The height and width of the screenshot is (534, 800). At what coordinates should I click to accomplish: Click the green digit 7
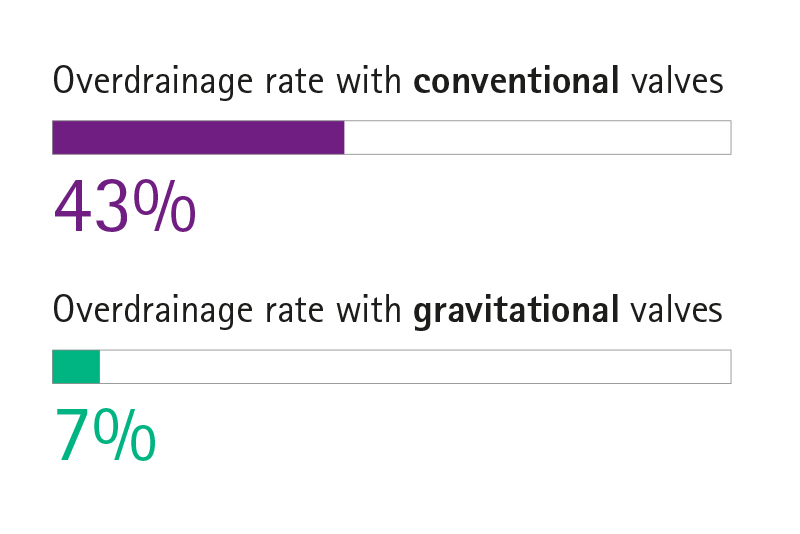click(72, 435)
